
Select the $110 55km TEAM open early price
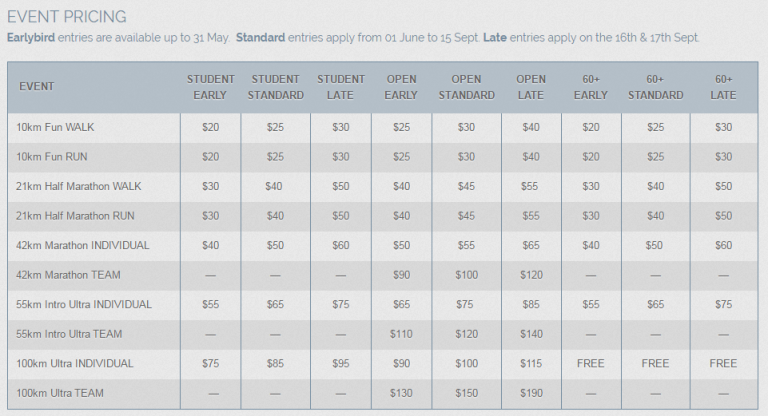pyautogui.click(x=401, y=334)
